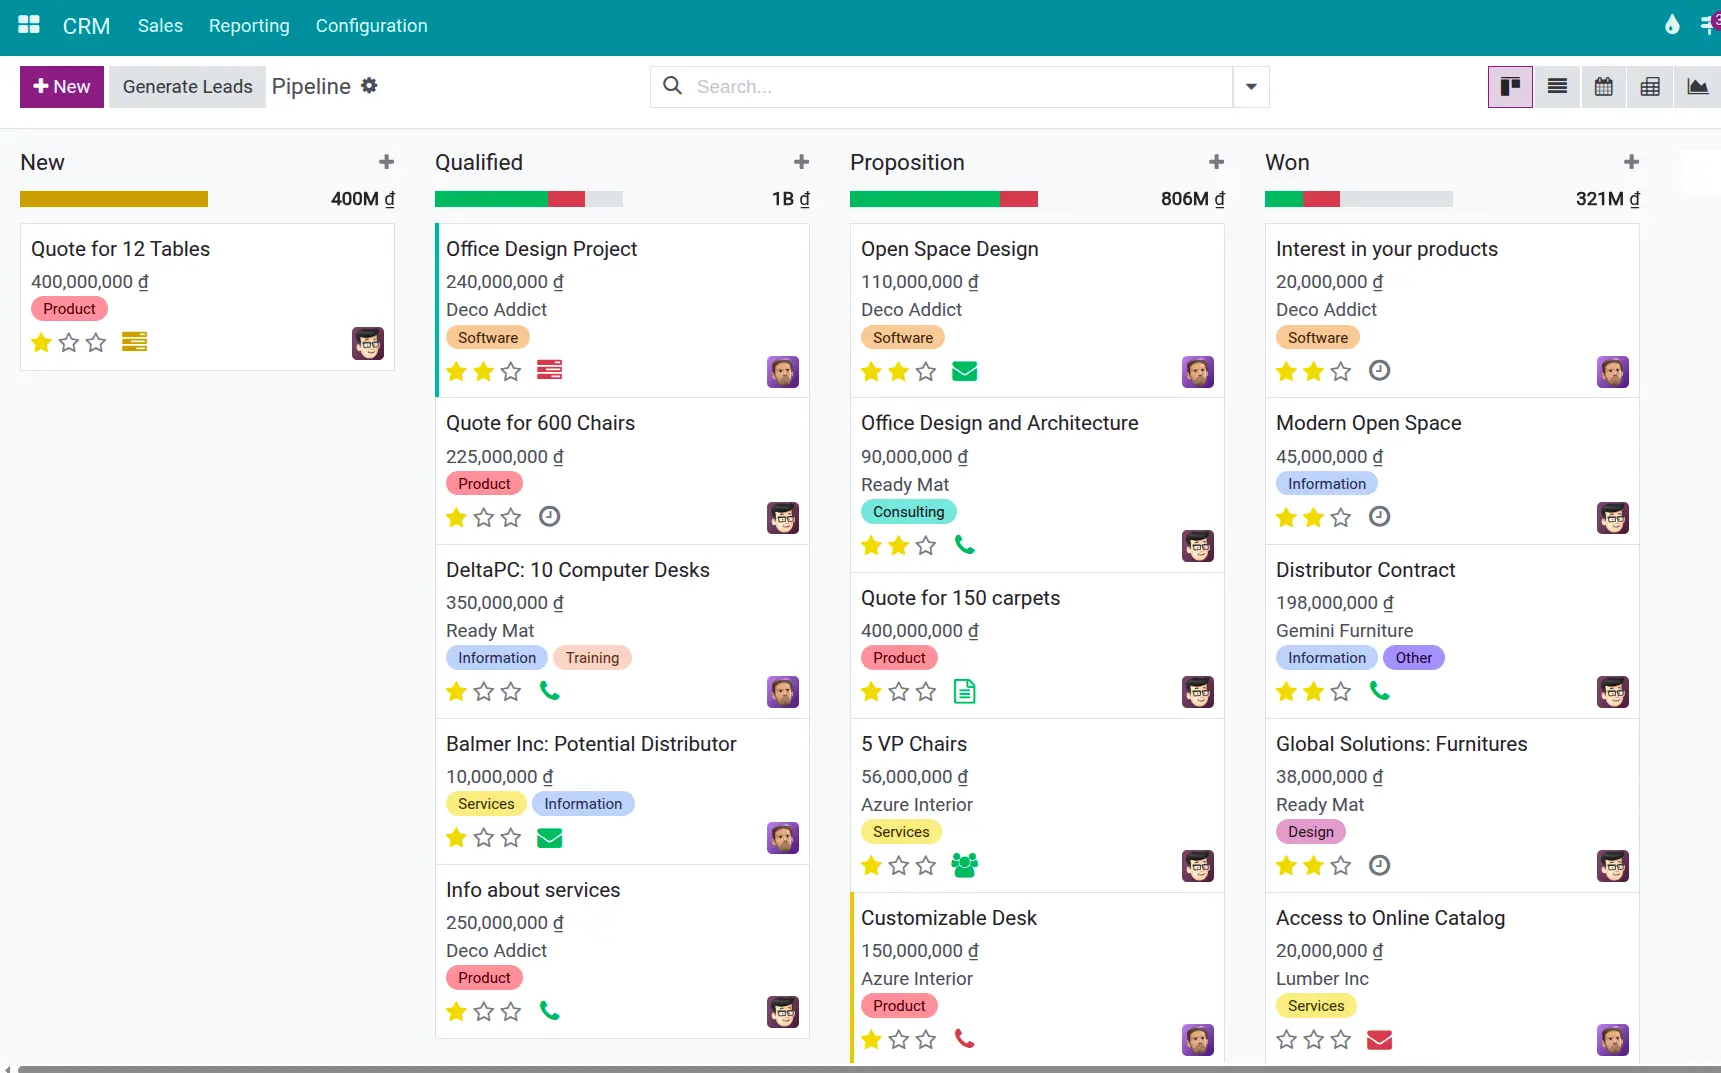Click green segment of Proposition progress bar
Screen dimensions: 1721x1073
(x=924, y=199)
